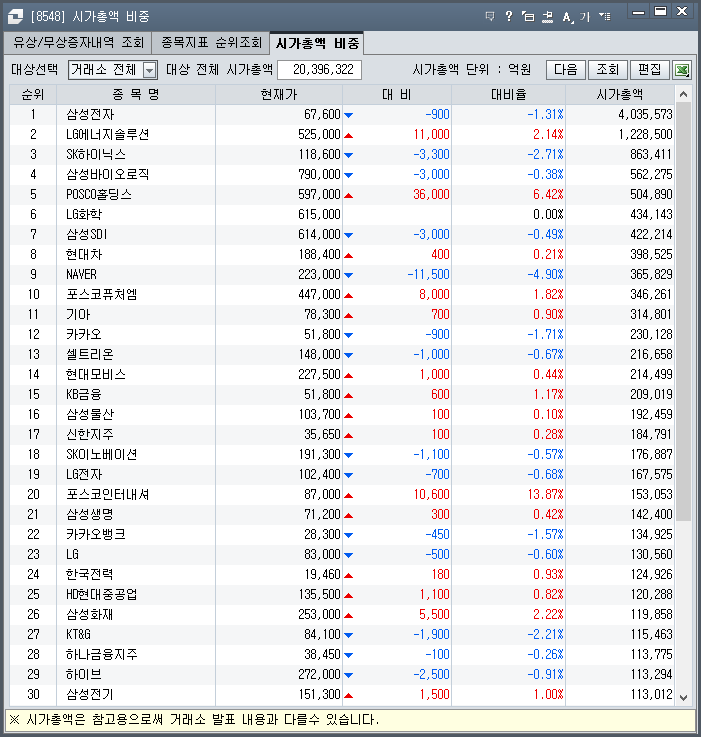Select the 시가총액 비중 tab
Viewport: 701px width, 737px height.
tap(317, 43)
